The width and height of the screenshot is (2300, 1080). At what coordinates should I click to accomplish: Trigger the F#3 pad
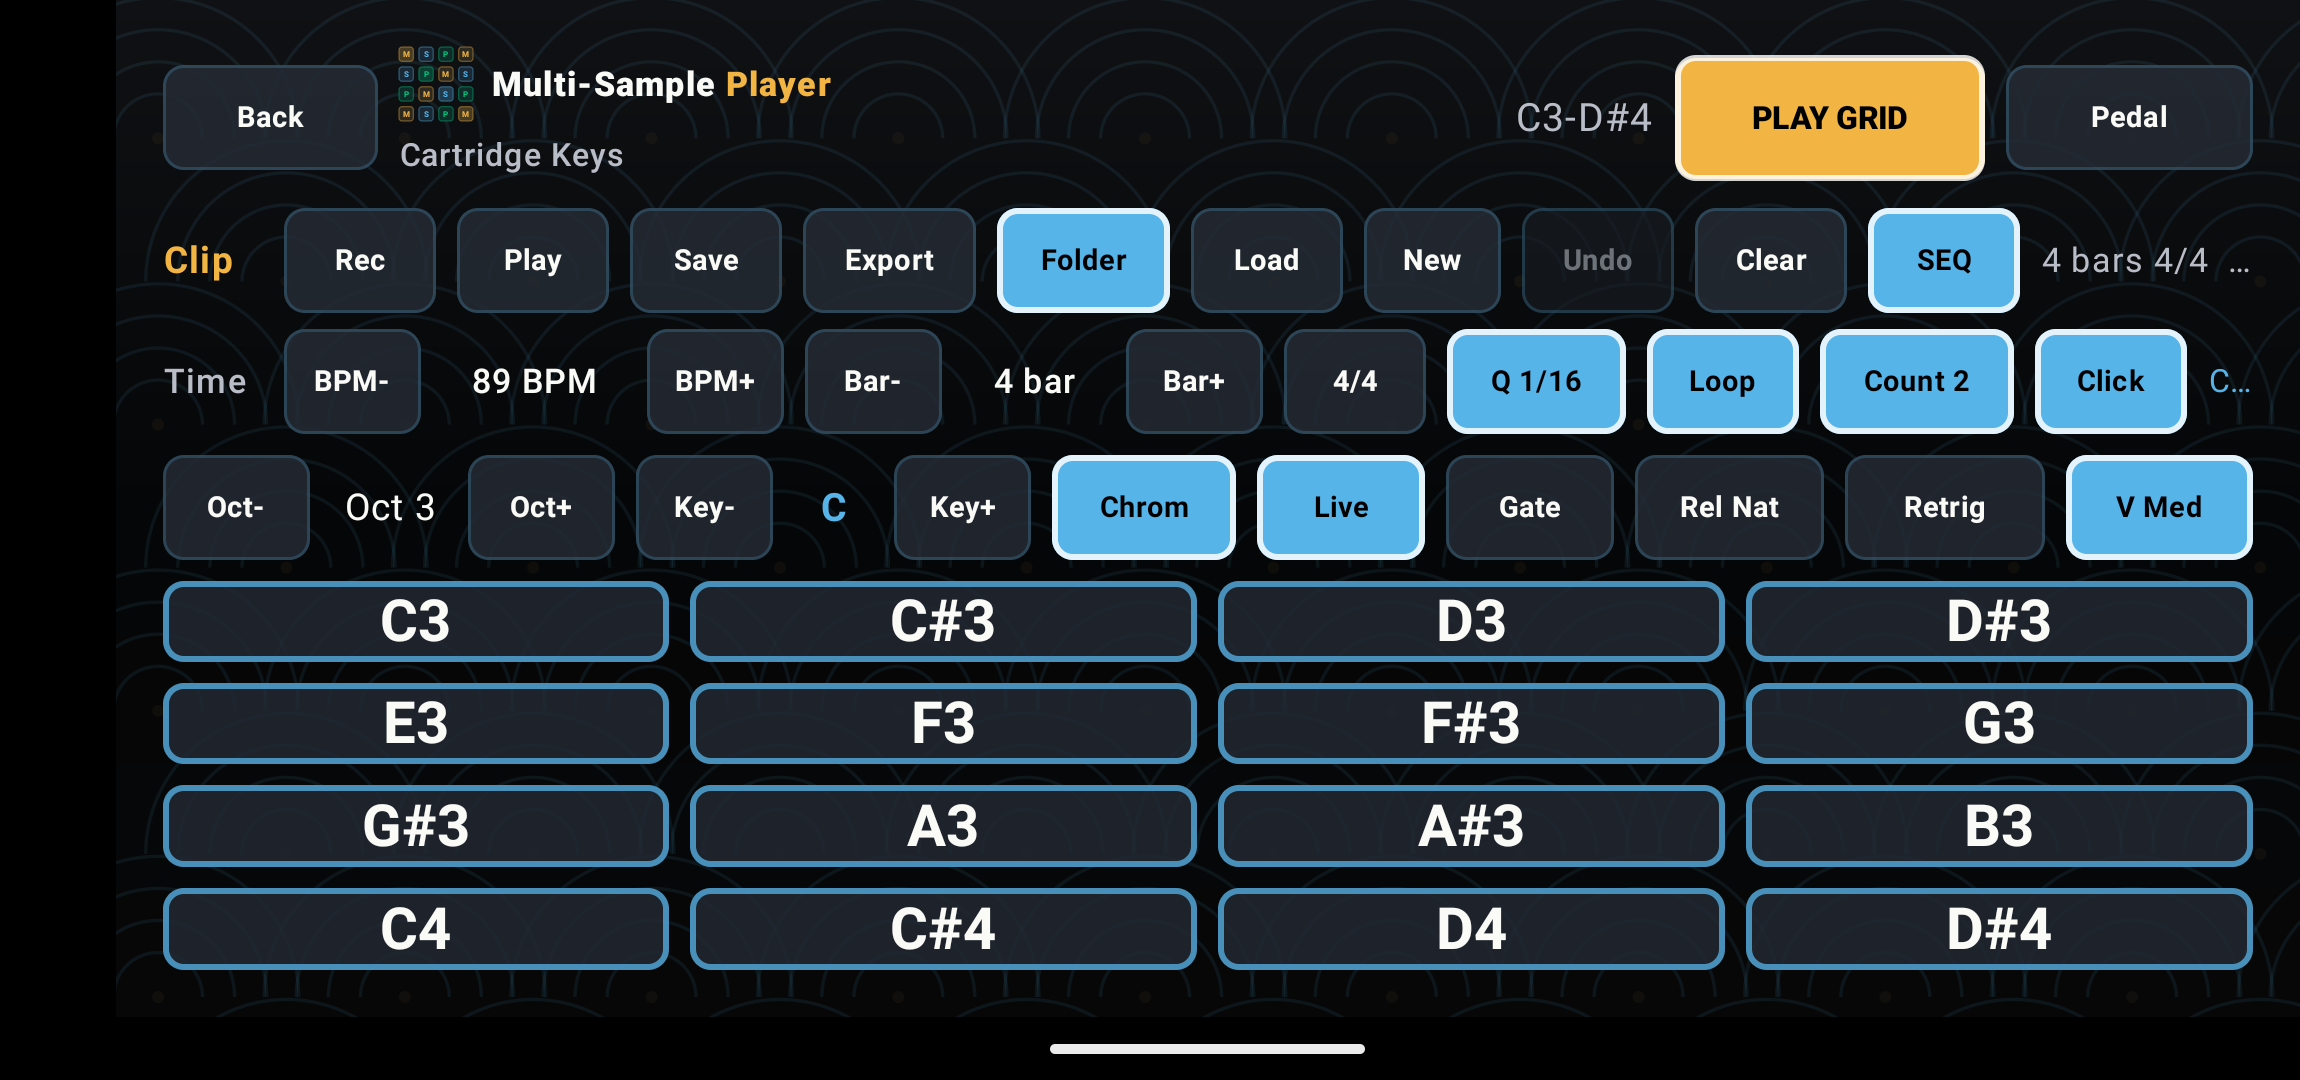click(x=1471, y=723)
